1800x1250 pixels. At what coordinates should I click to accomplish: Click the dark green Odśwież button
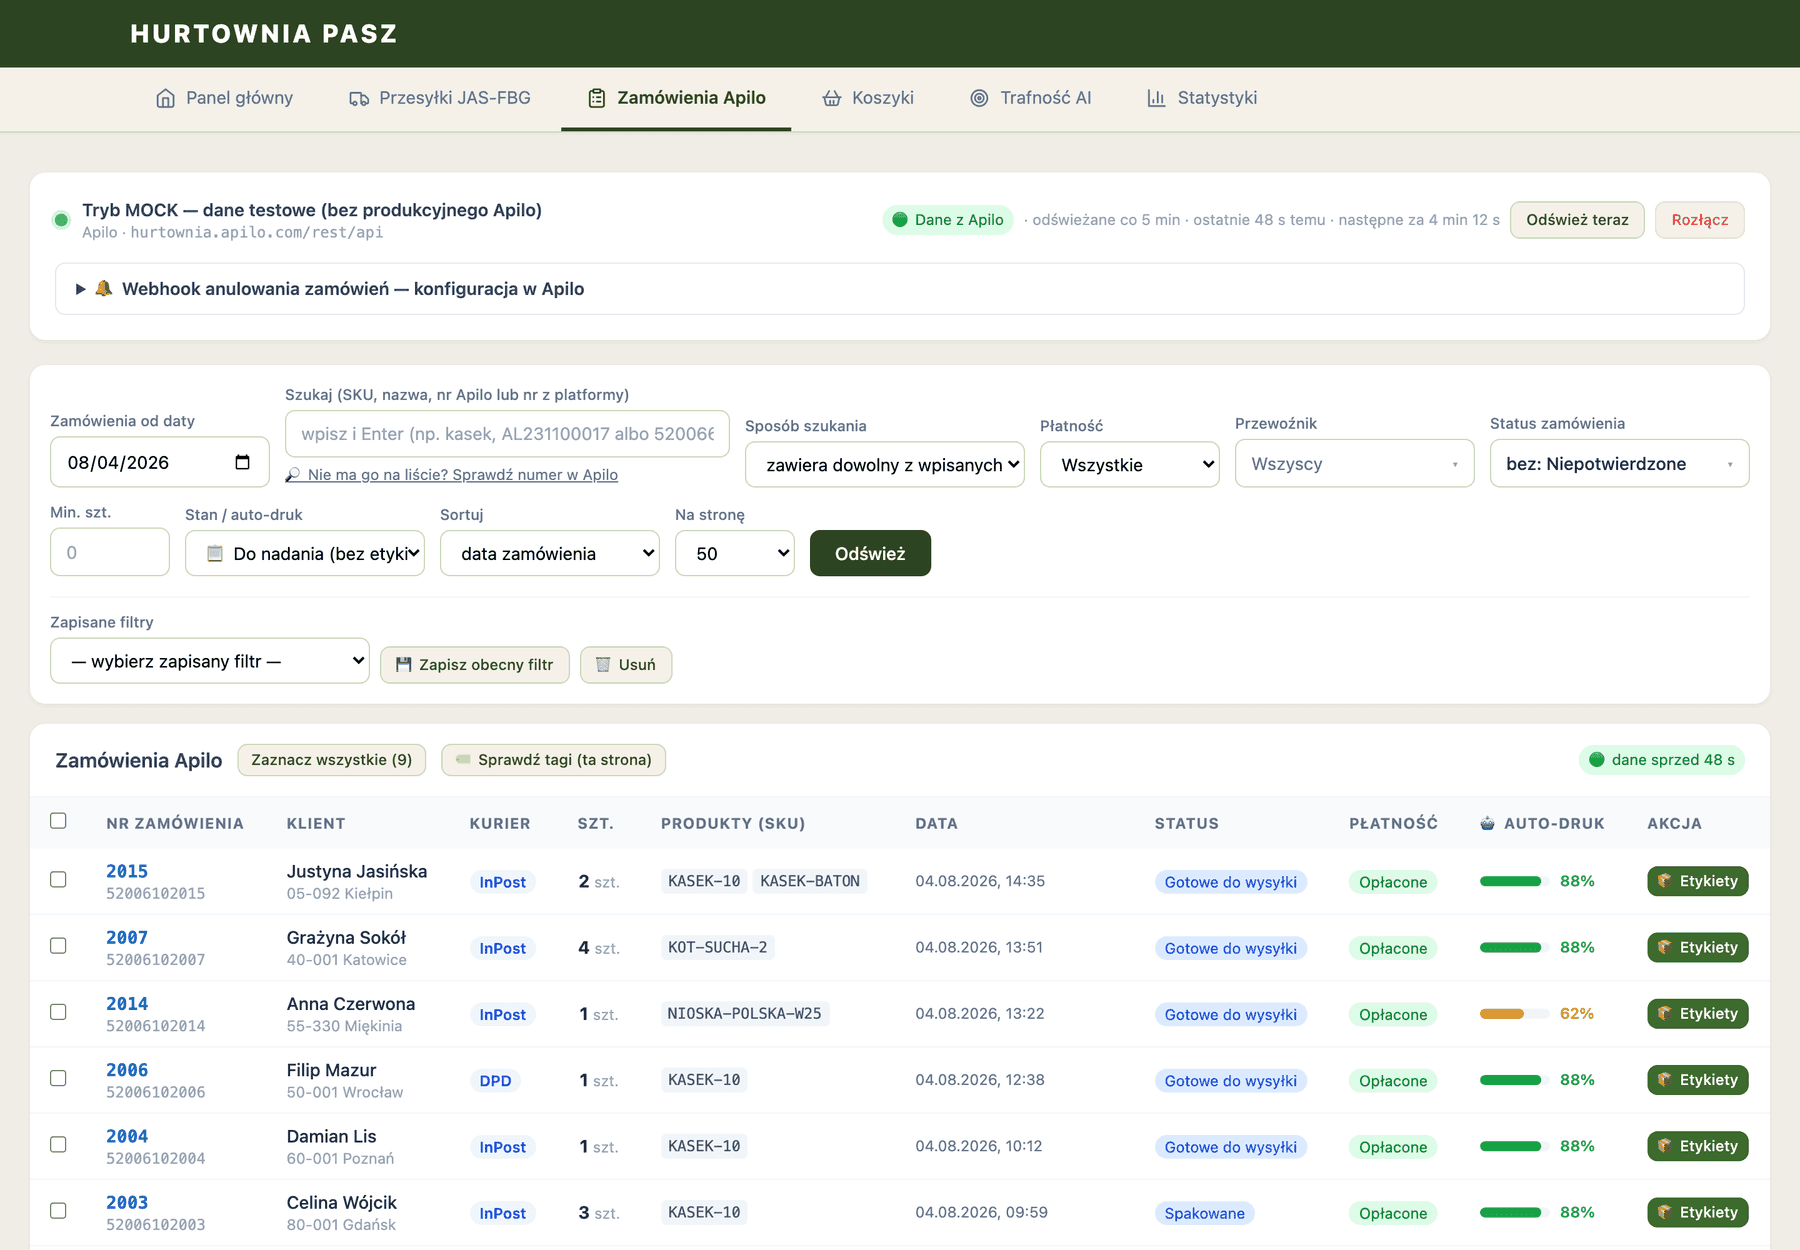870,553
